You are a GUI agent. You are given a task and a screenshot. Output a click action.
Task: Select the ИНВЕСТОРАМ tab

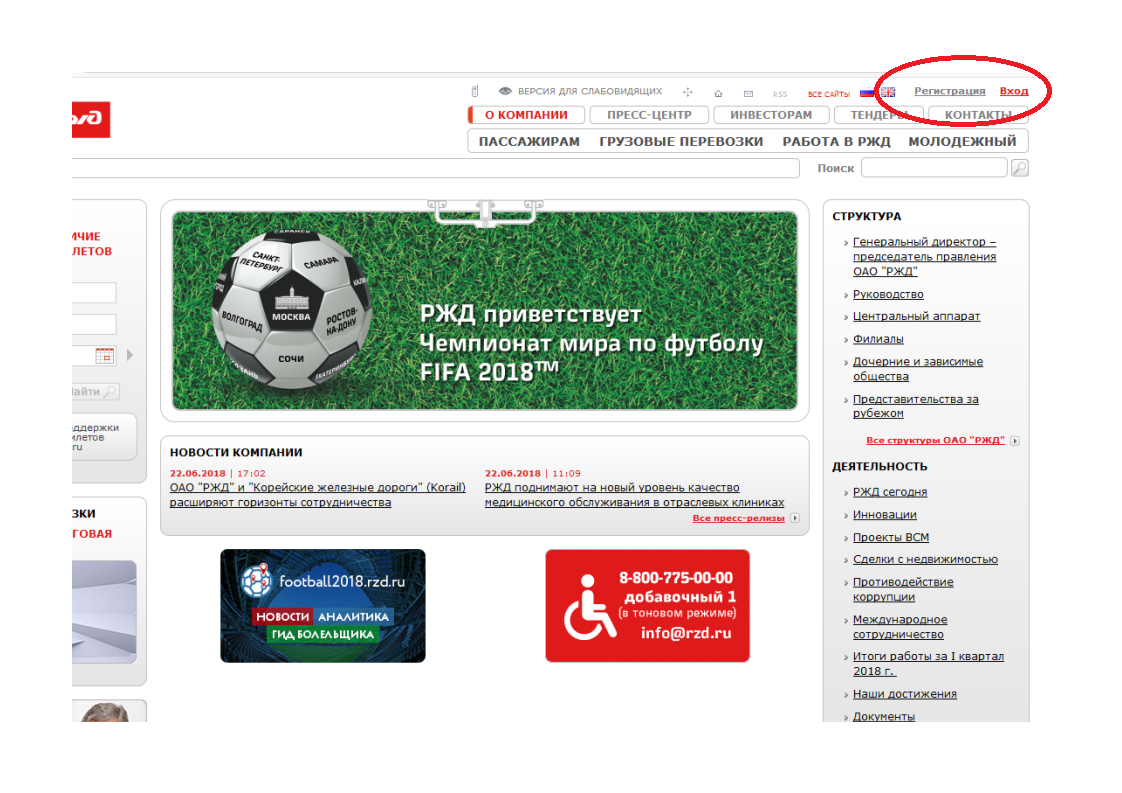click(x=771, y=115)
